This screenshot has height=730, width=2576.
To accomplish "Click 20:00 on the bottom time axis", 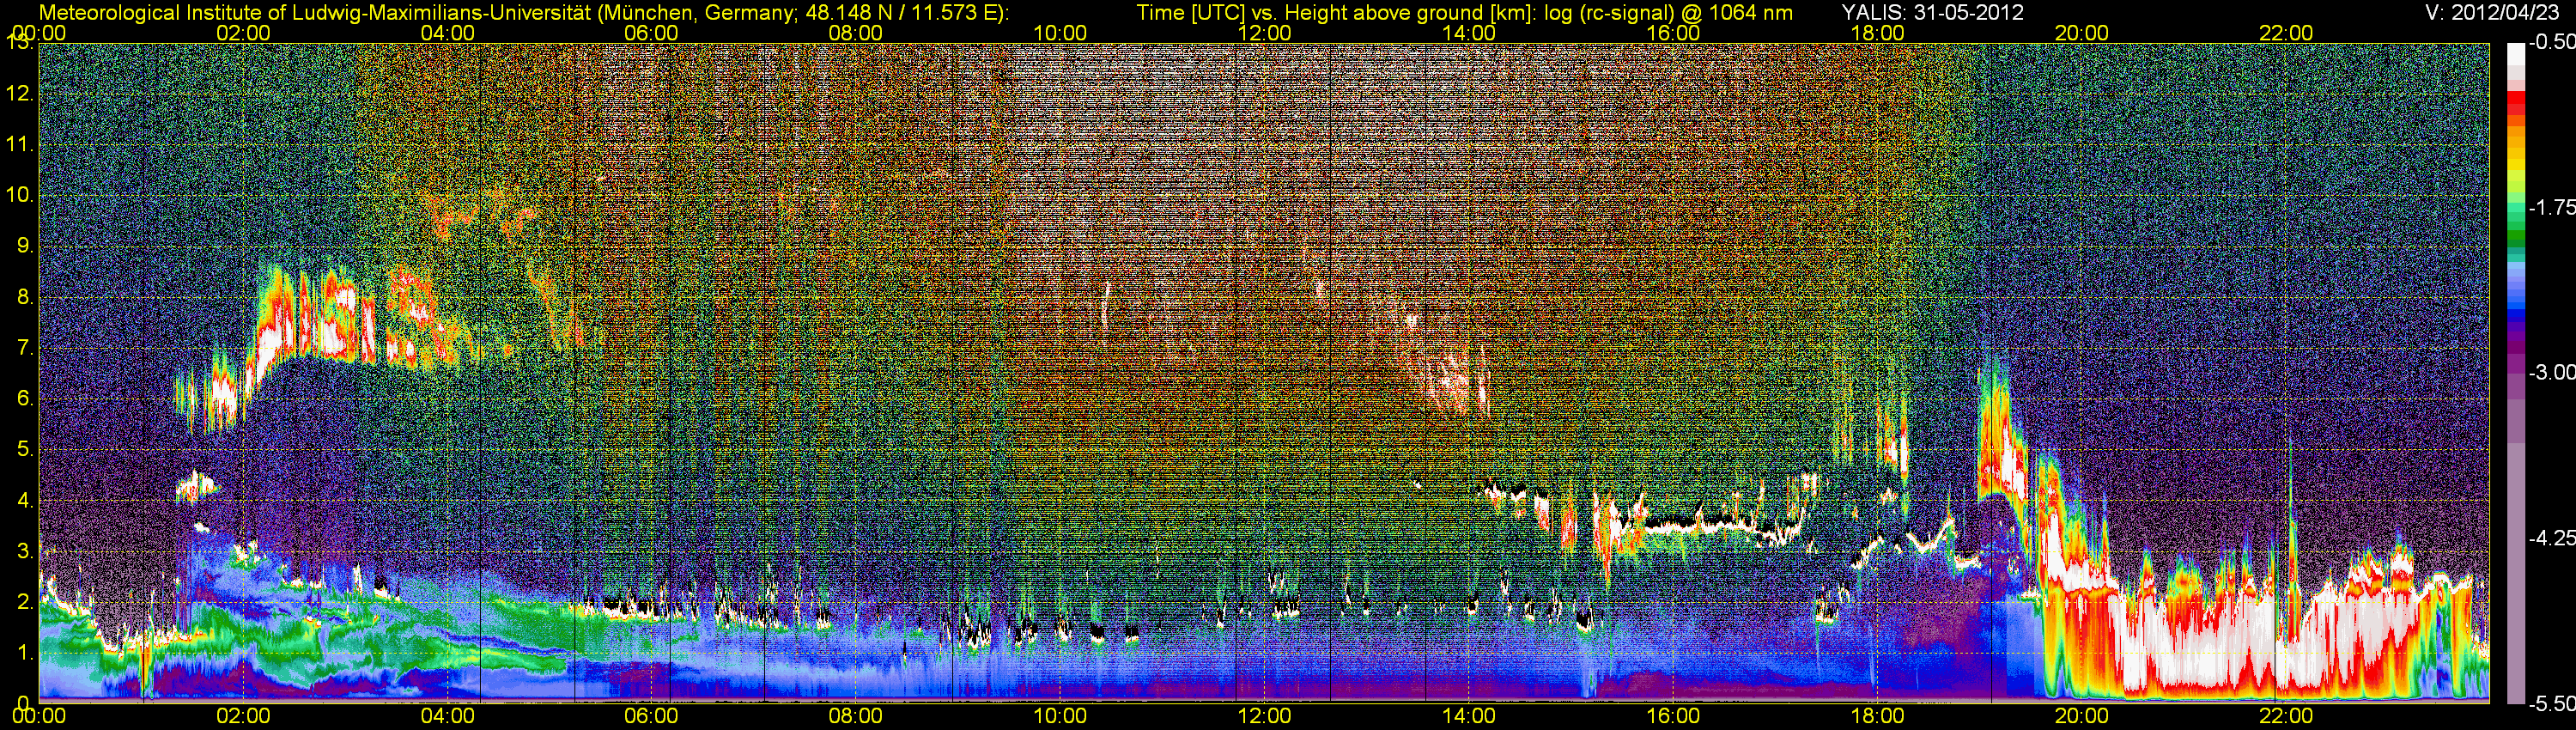I will tap(2082, 716).
